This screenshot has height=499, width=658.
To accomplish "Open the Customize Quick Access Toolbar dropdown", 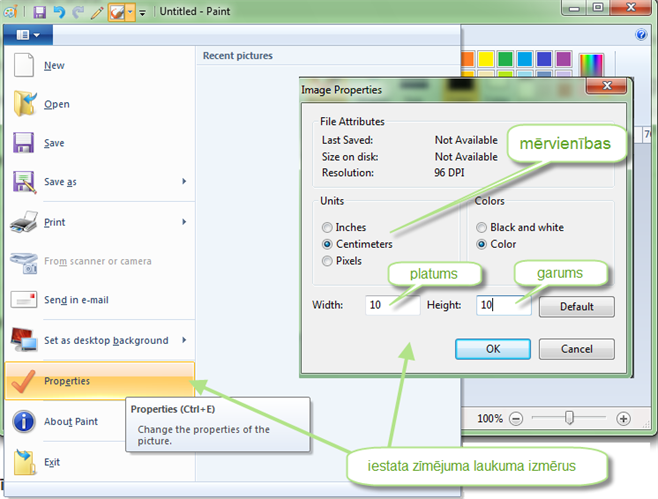I will coord(141,12).
